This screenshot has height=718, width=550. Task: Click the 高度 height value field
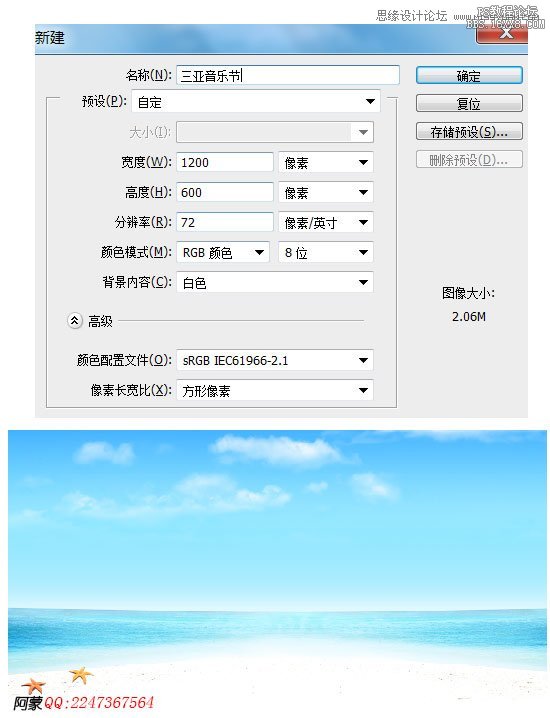[x=225, y=192]
